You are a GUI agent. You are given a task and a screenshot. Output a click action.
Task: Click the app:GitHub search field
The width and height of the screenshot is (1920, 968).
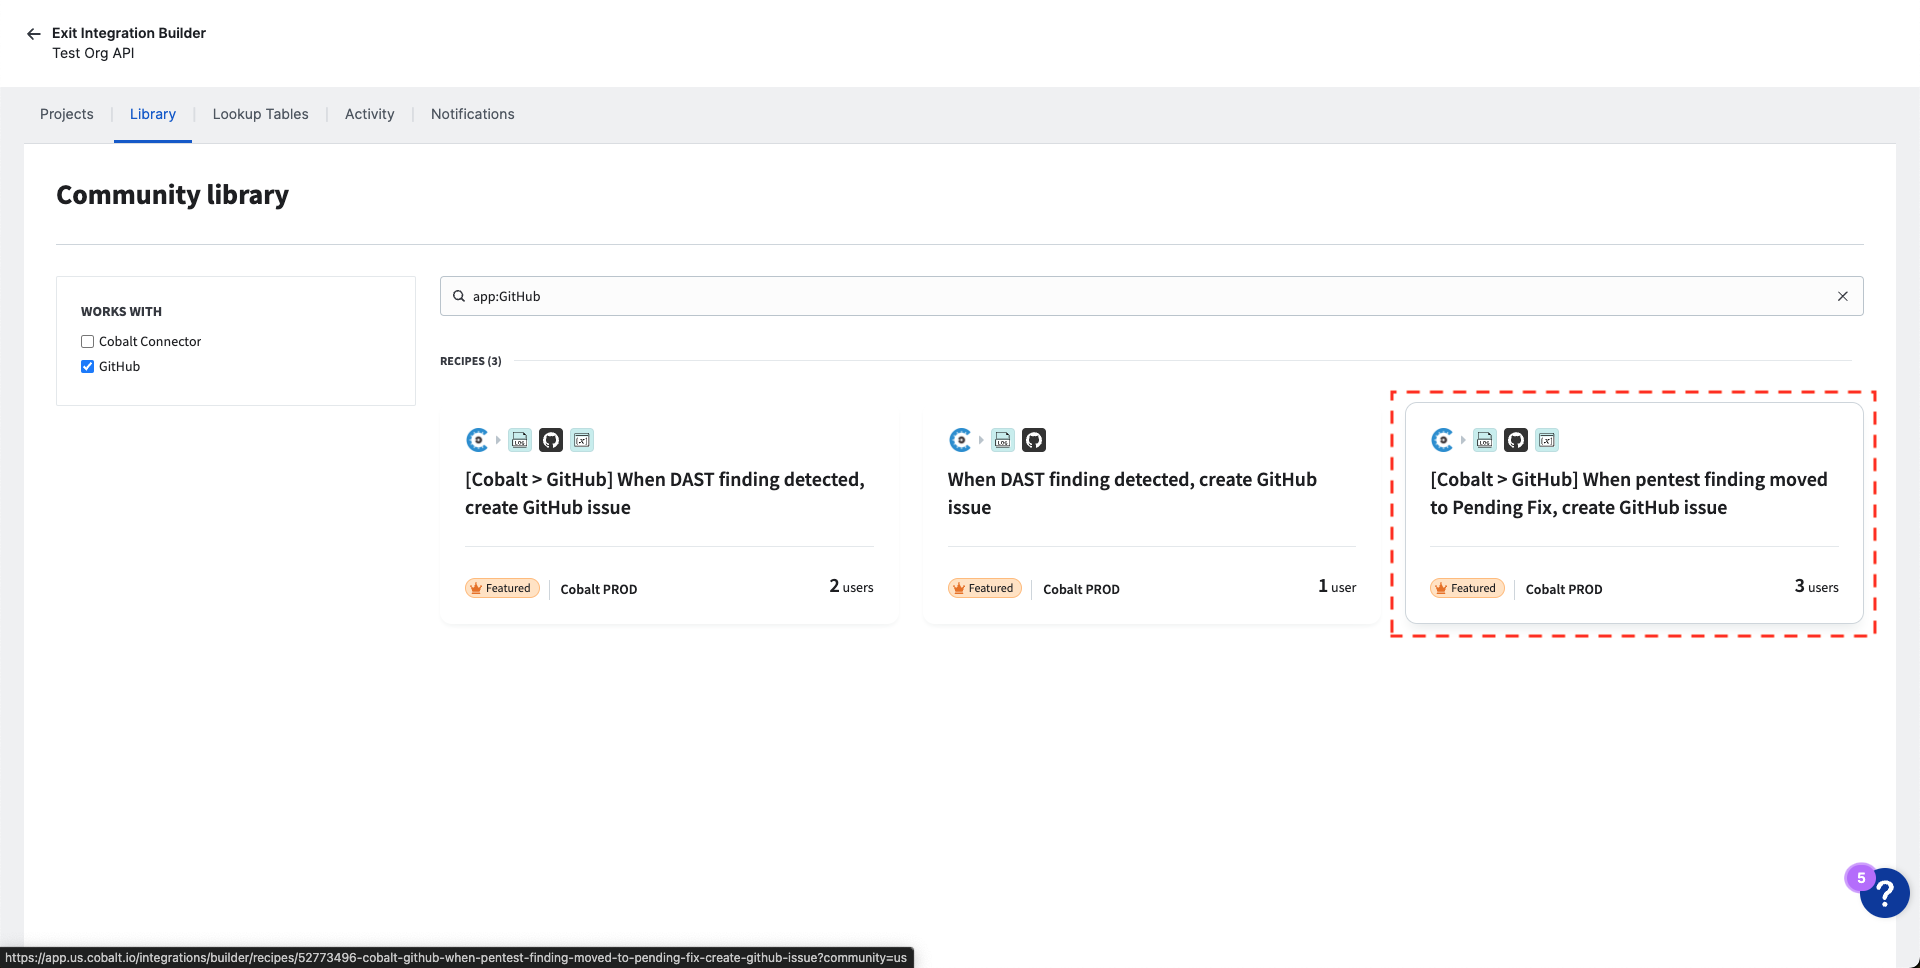point(1151,296)
